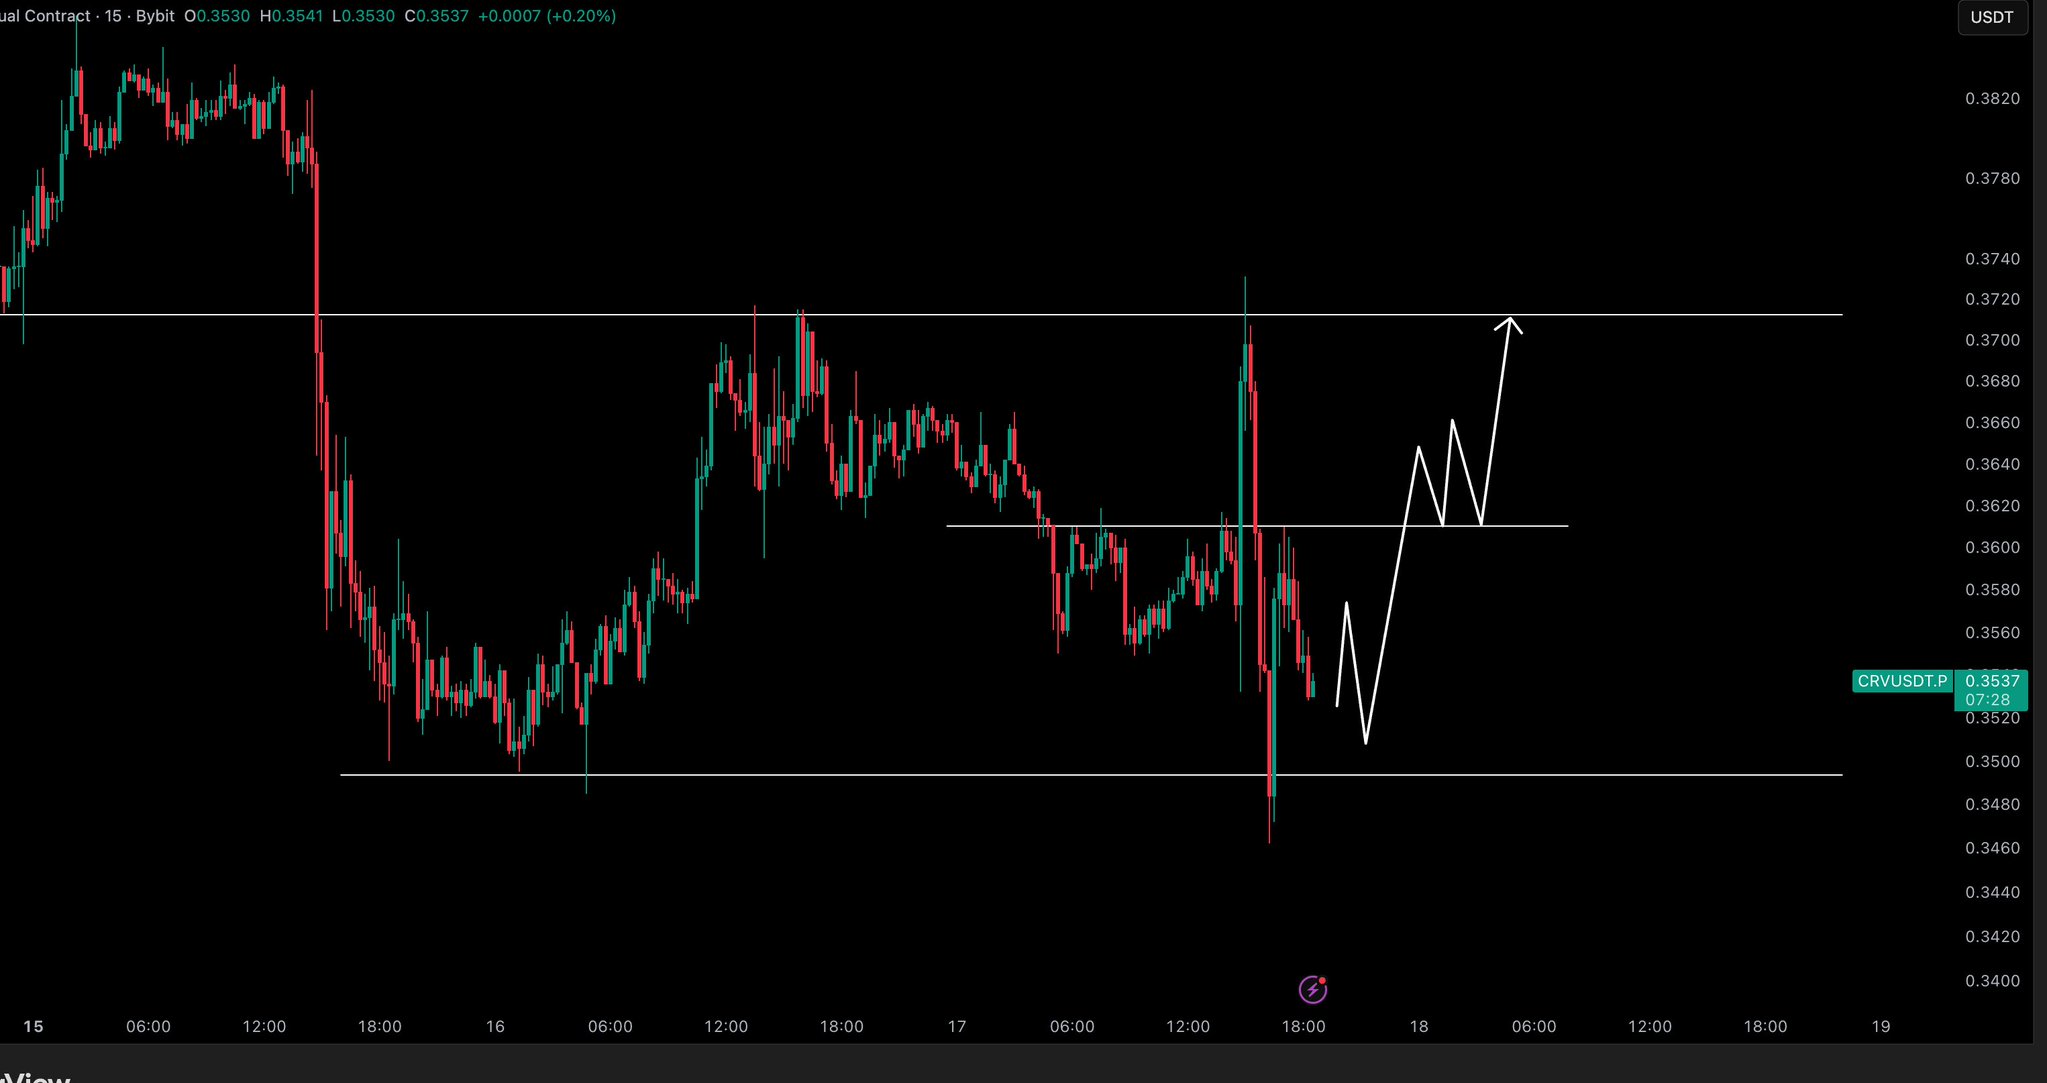
Task: Click the purple lightning bolt event icon
Action: [x=1312, y=990]
